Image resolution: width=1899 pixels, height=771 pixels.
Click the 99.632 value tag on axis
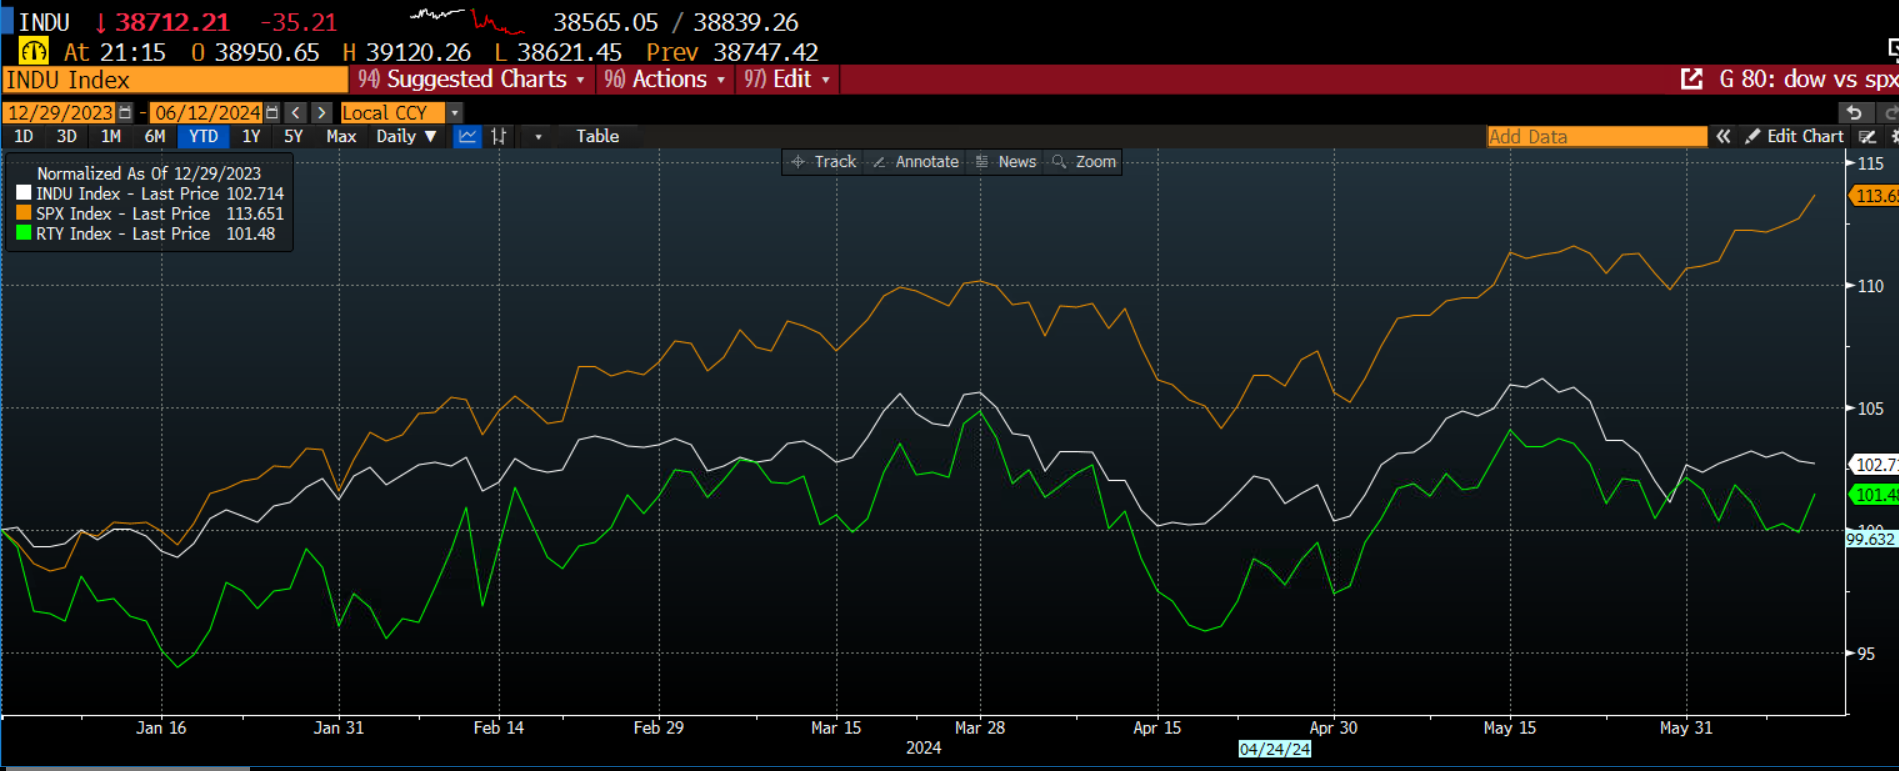[x=1870, y=539]
